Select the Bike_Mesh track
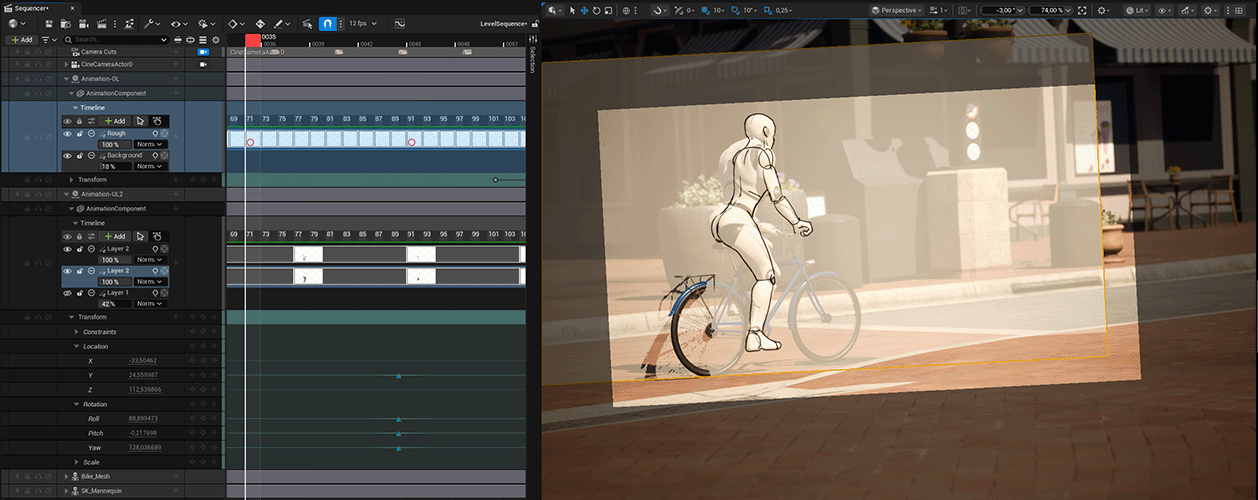 [95, 476]
